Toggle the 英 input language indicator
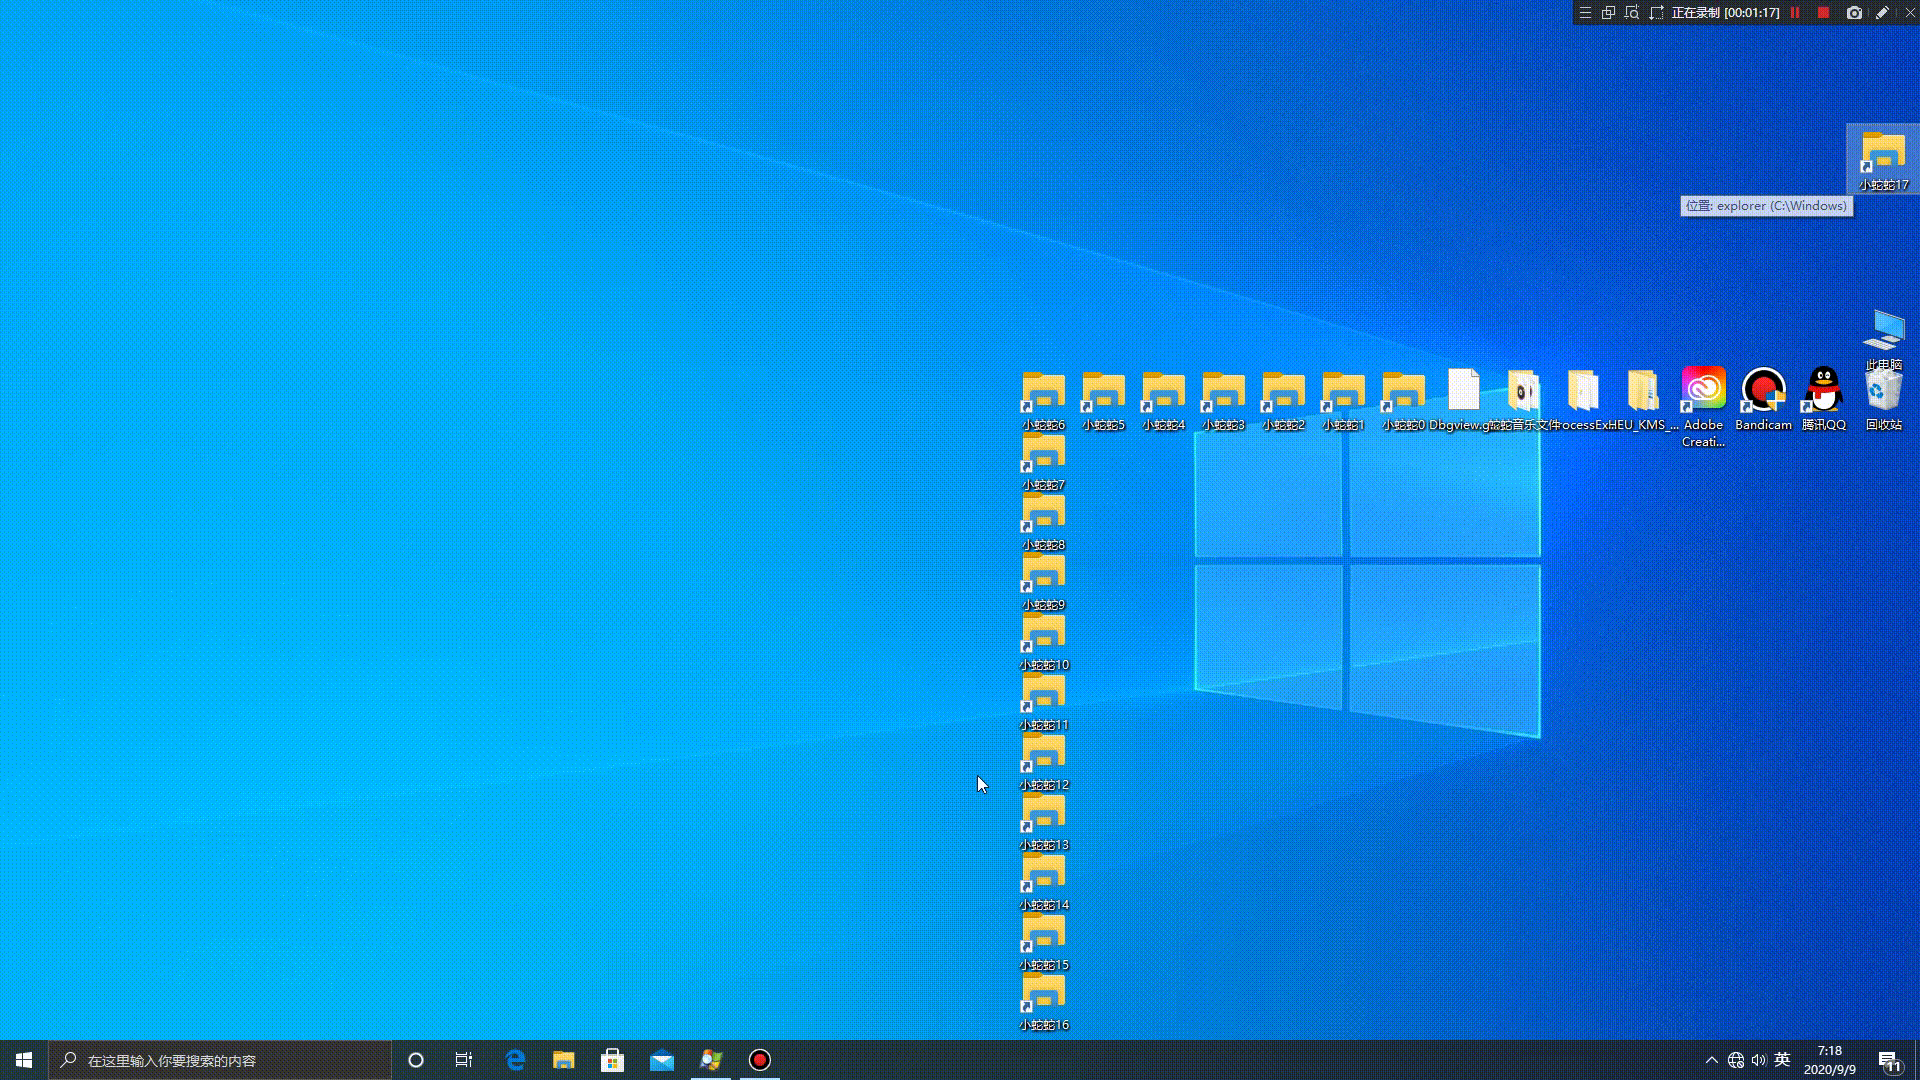 pos(1782,1060)
